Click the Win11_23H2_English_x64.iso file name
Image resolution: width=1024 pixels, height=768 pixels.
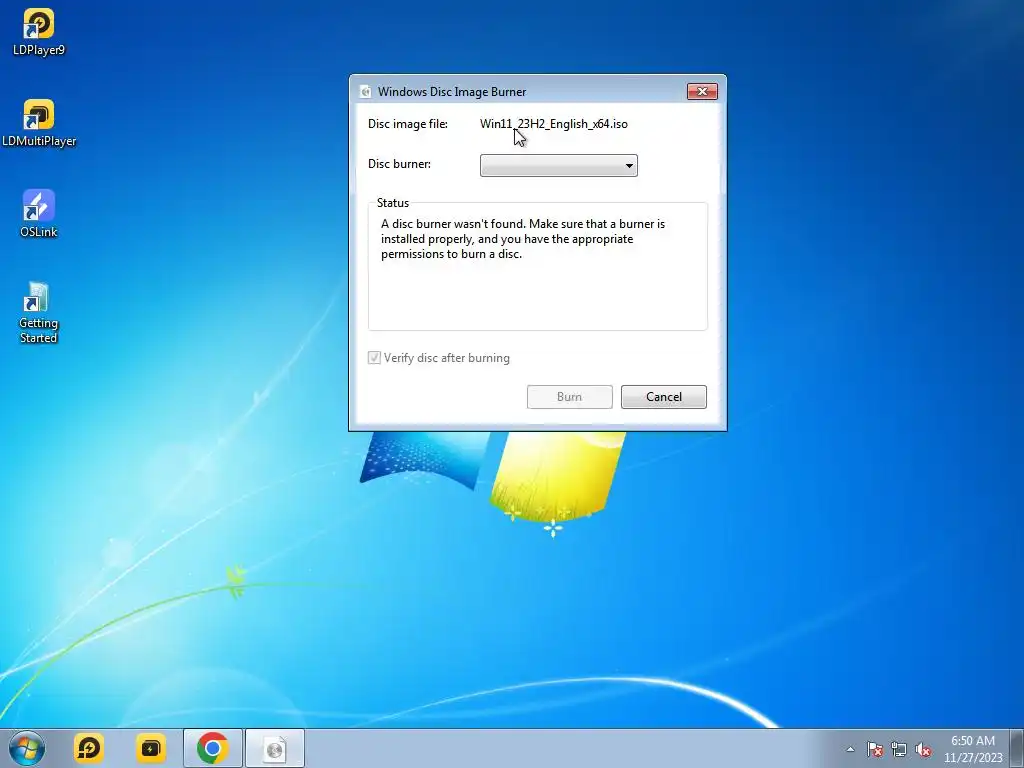(554, 123)
